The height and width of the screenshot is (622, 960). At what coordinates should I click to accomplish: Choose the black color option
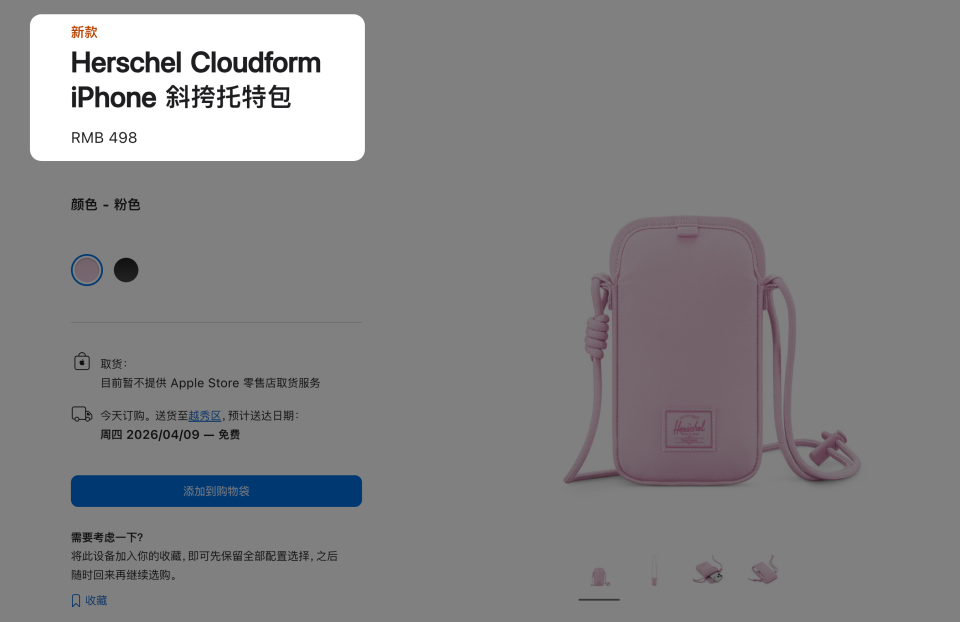click(126, 270)
